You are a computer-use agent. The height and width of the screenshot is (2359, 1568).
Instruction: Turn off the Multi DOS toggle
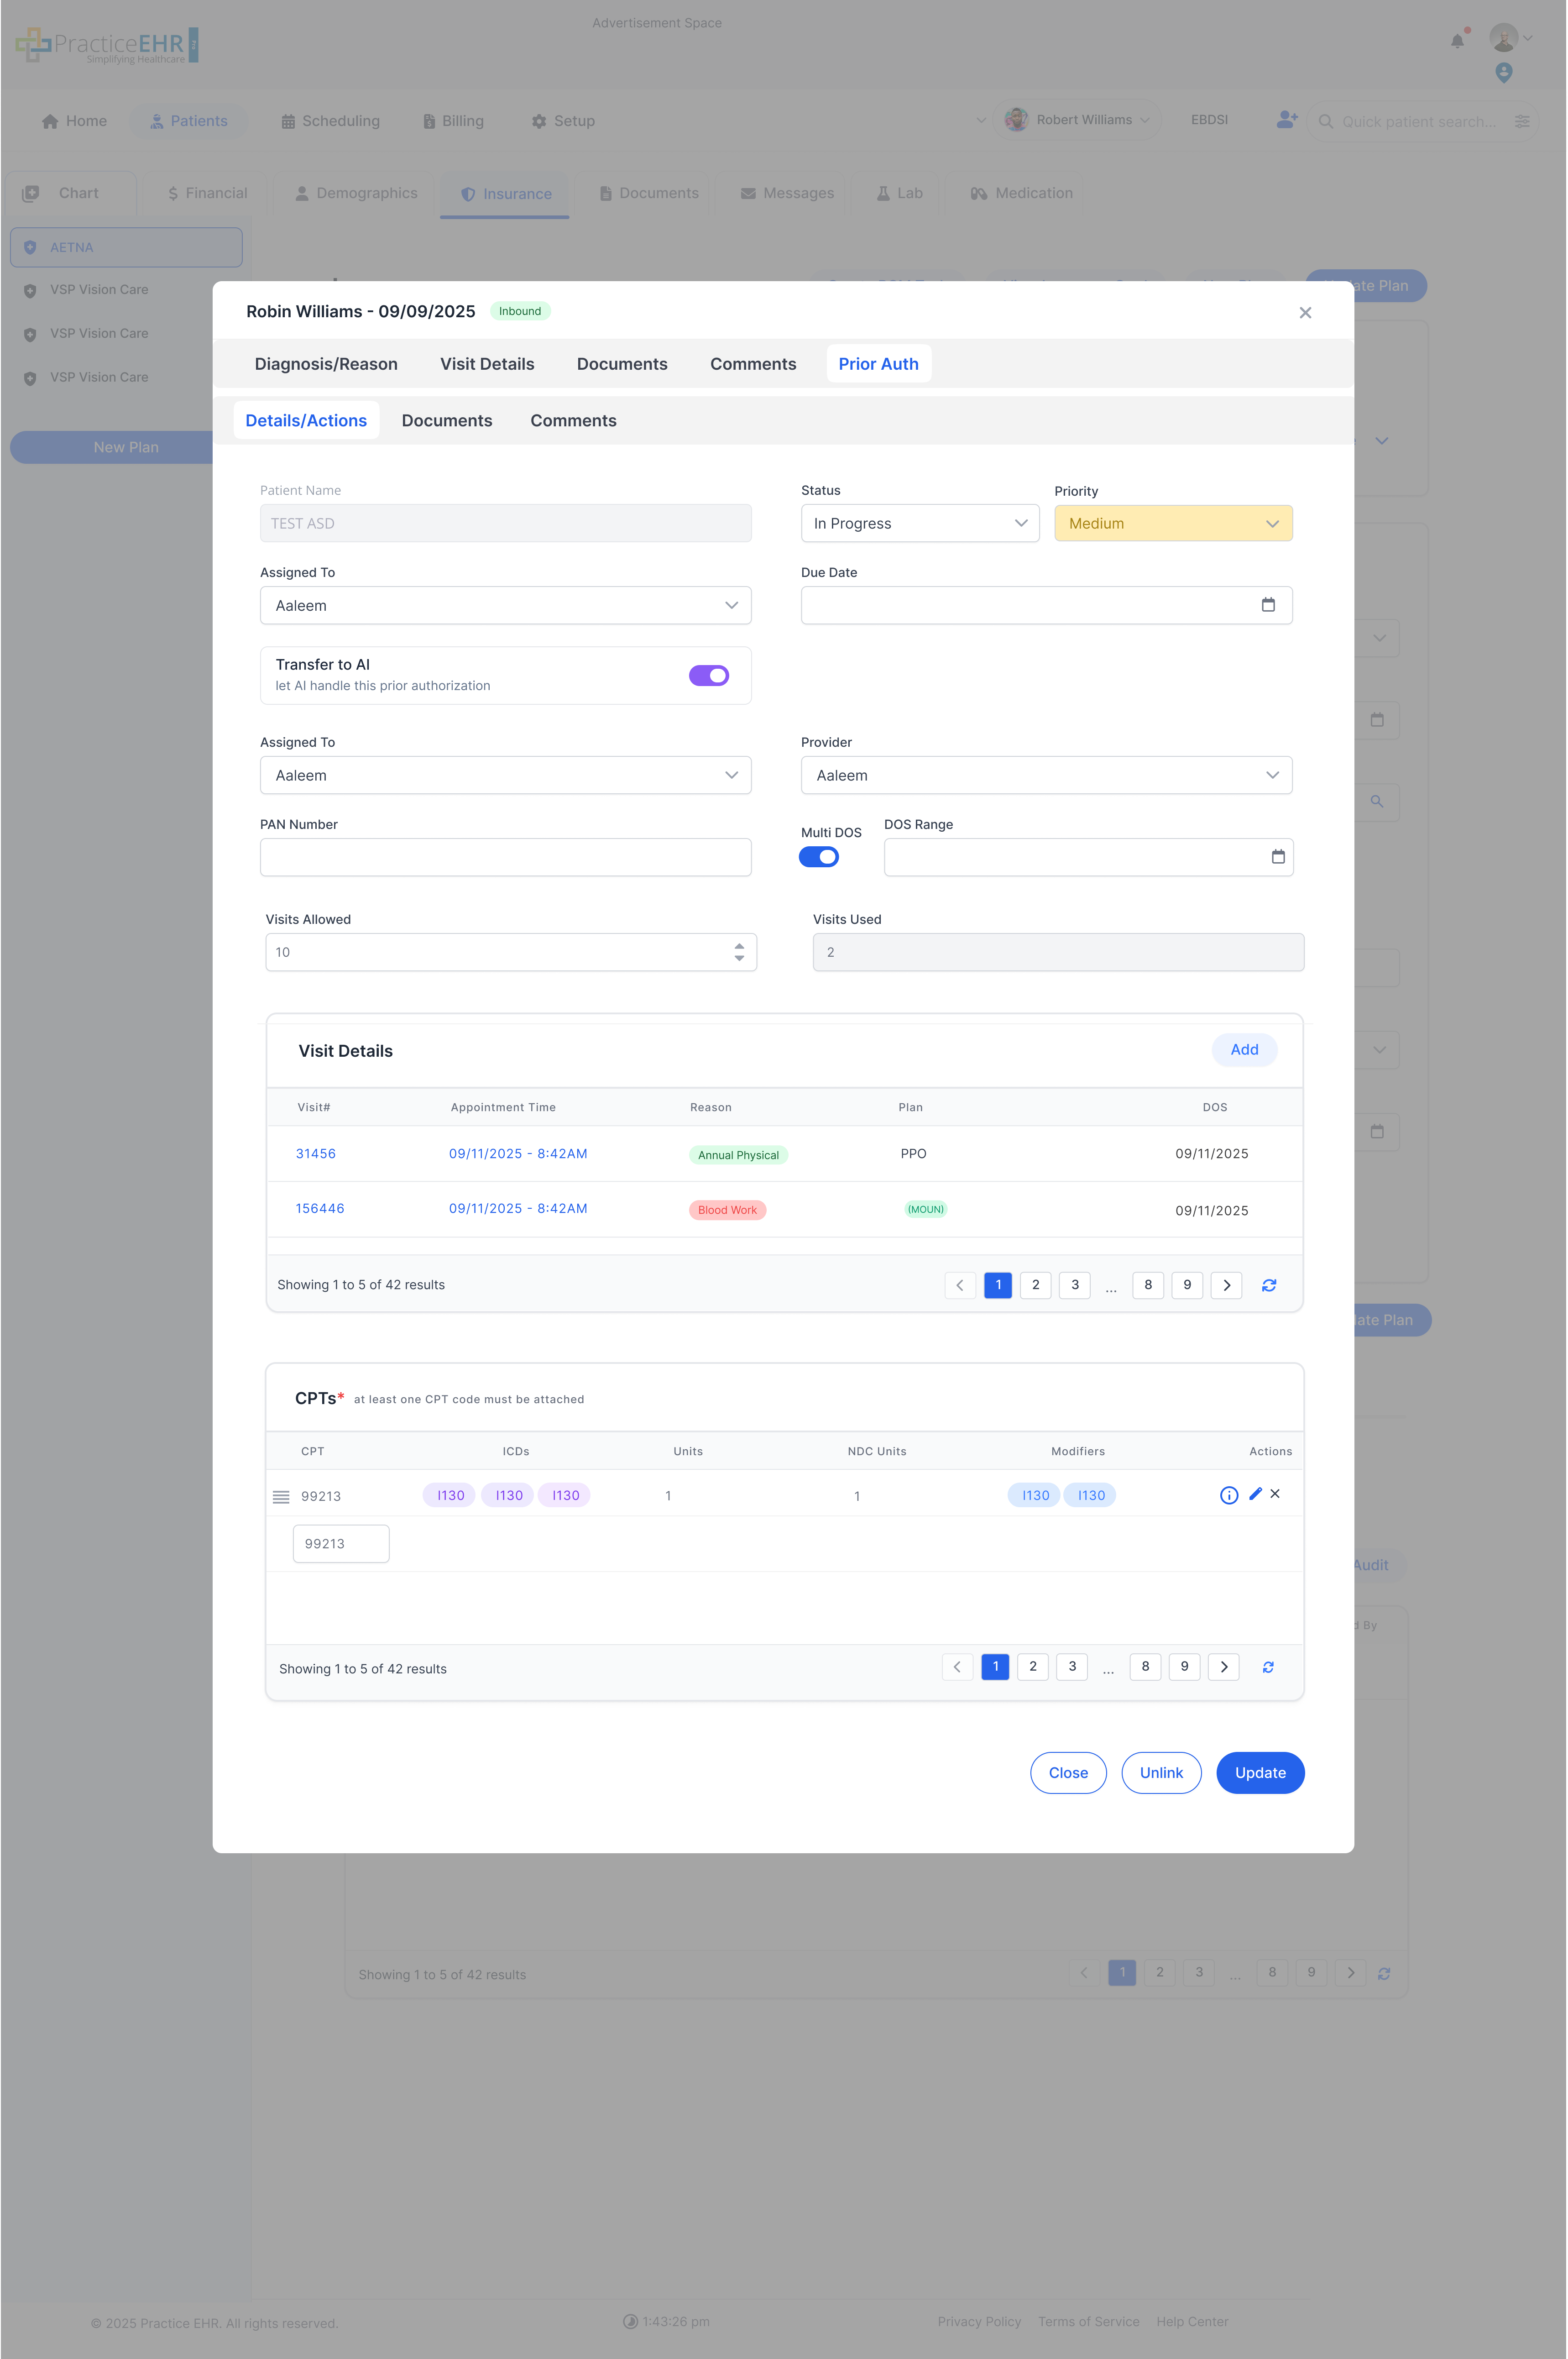pos(819,856)
